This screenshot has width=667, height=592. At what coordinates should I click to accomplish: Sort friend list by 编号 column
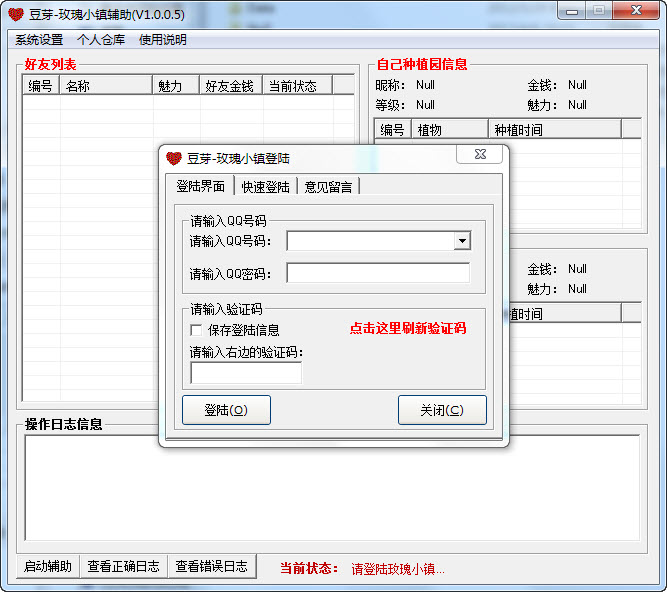(41, 85)
